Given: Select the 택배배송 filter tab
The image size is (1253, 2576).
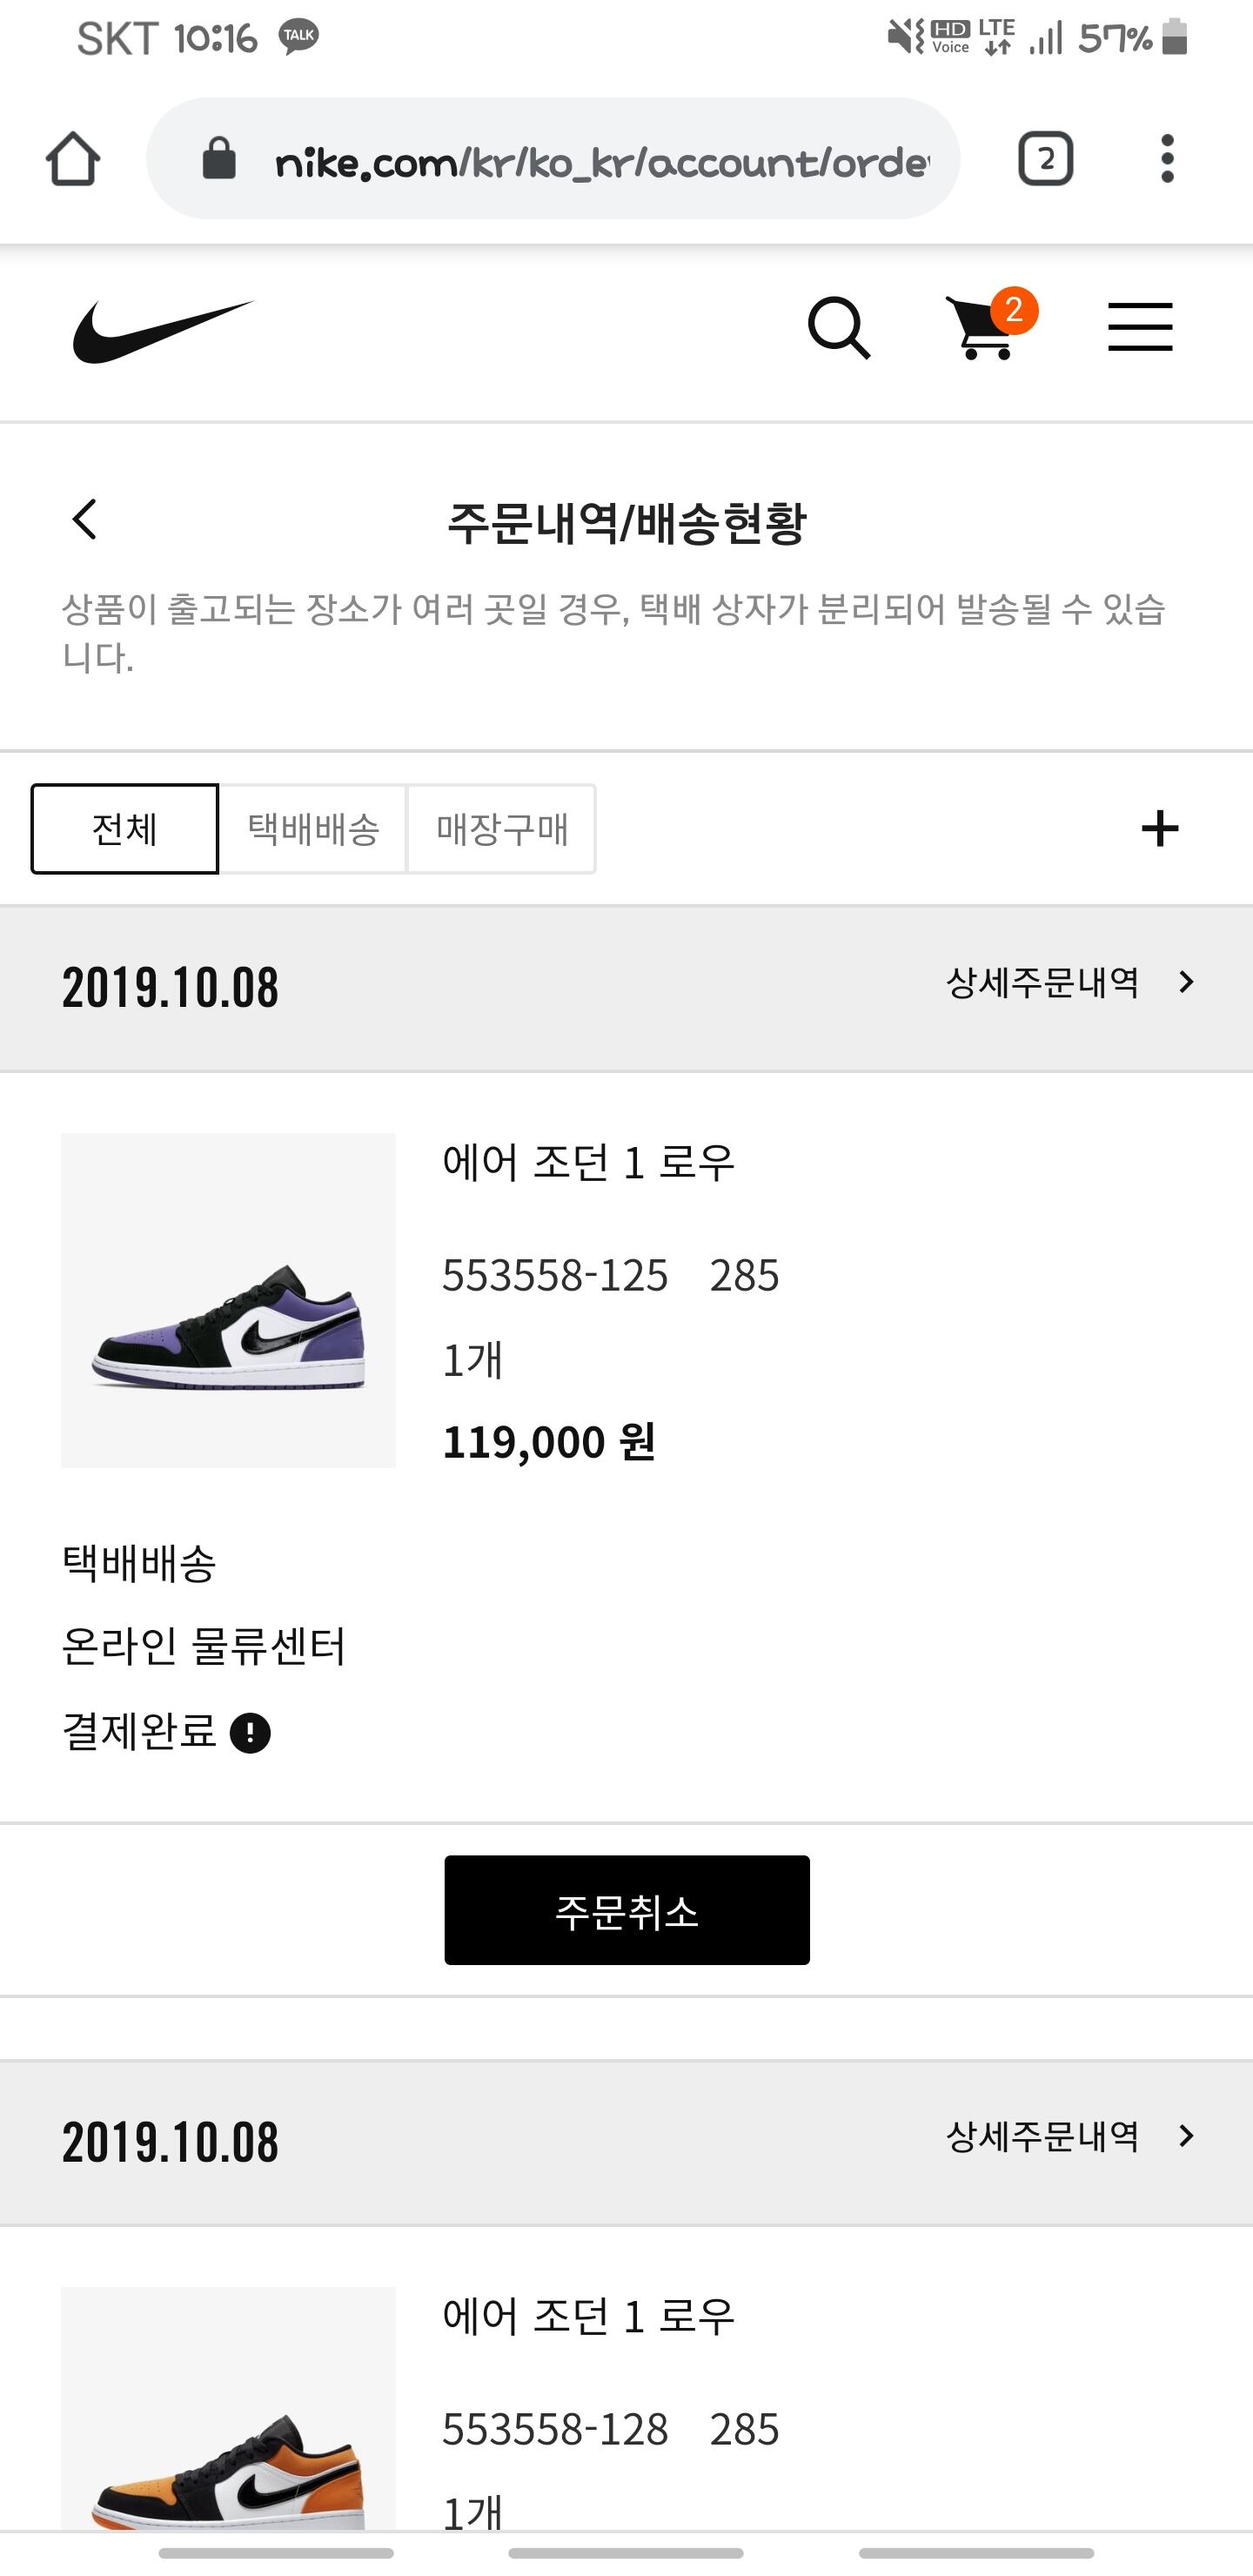Looking at the screenshot, I should tap(313, 829).
